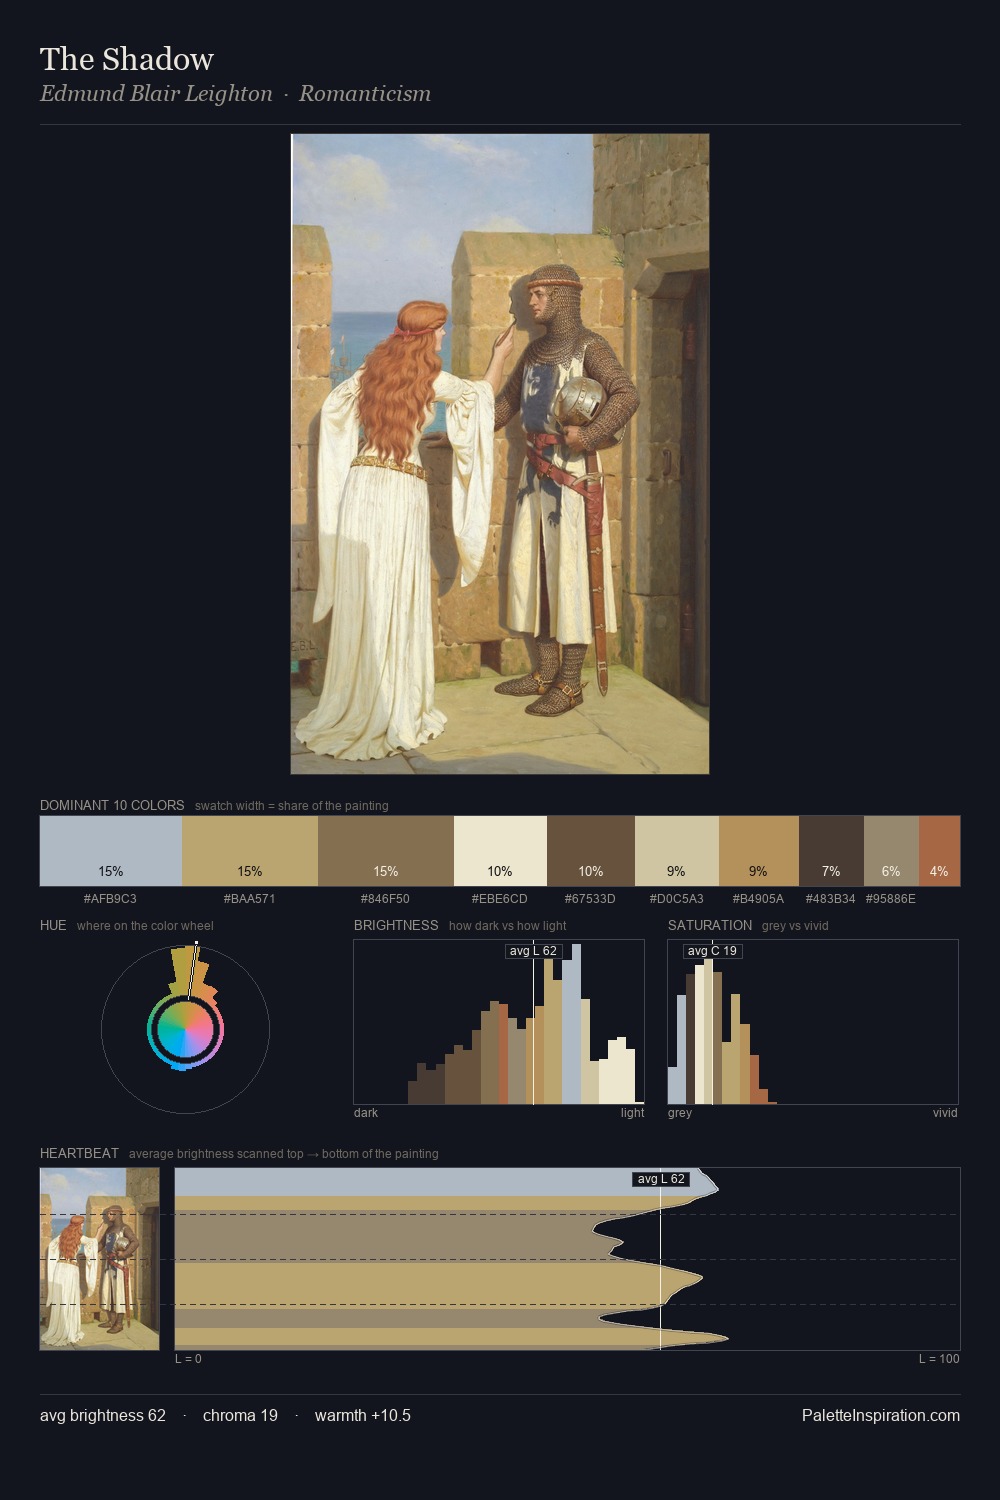Viewport: 1000px width, 1500px height.
Task: Click the brightness histogram chart
Action: click(499, 1022)
